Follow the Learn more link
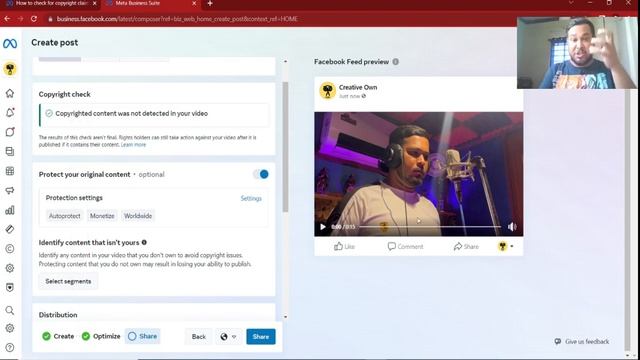The width and height of the screenshot is (640, 360). click(133, 145)
